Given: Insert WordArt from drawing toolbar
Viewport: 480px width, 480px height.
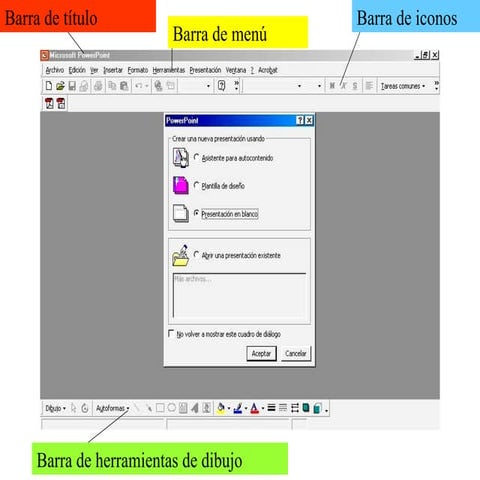Looking at the screenshot, I should coord(195,408).
